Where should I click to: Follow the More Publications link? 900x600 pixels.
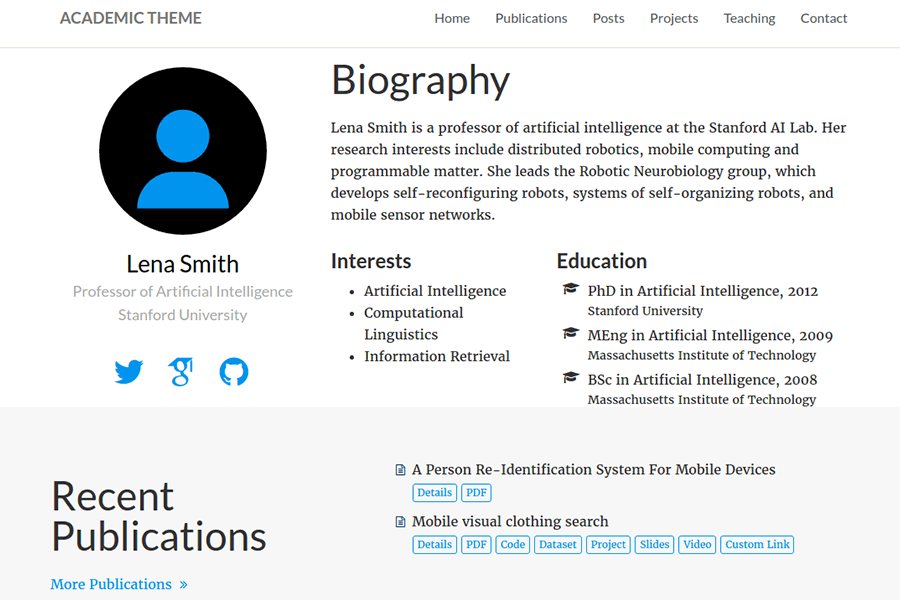(x=119, y=584)
